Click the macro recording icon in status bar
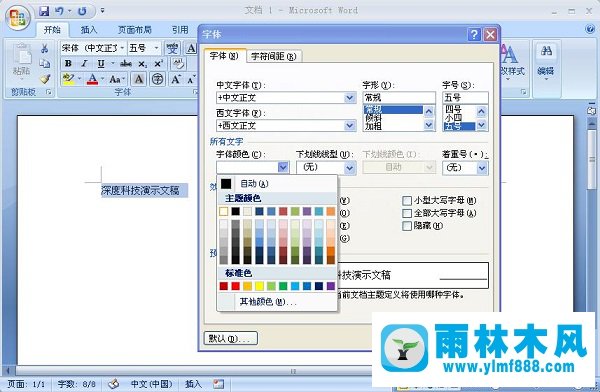The width and height of the screenshot is (600, 392). click(x=218, y=384)
